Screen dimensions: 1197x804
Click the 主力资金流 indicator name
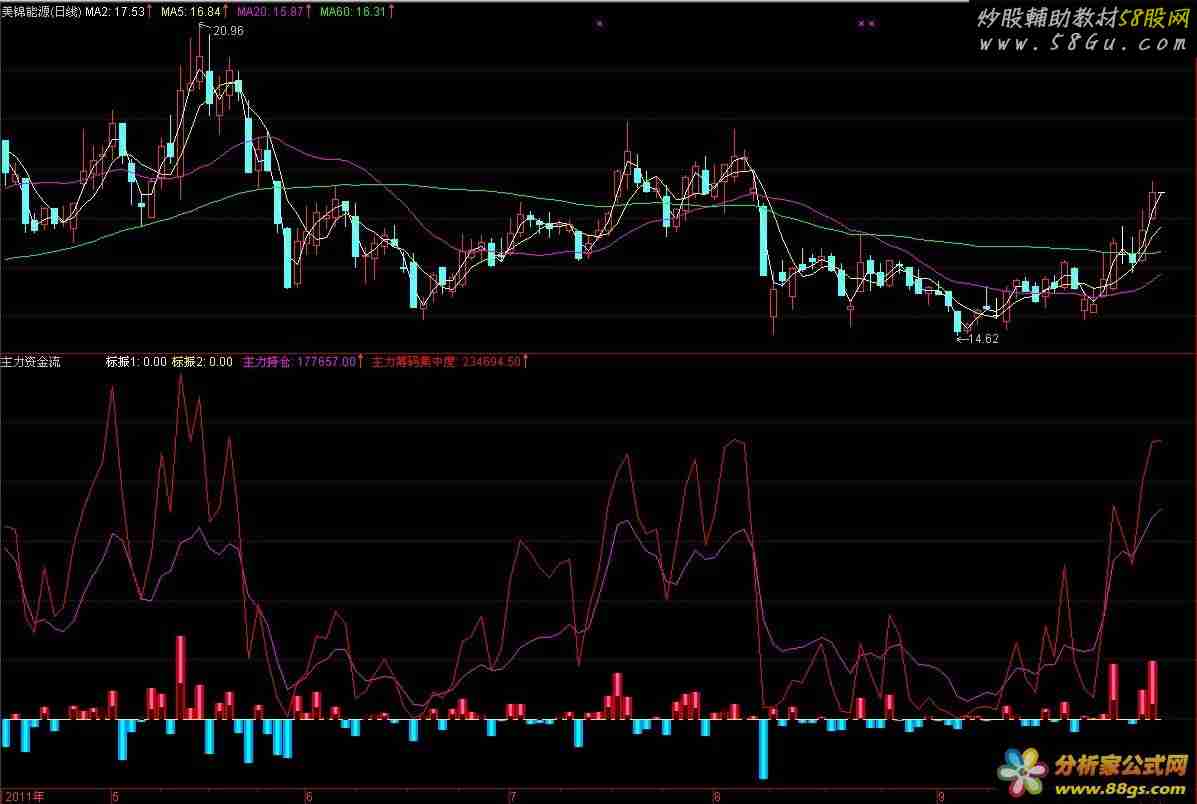(x=31, y=362)
